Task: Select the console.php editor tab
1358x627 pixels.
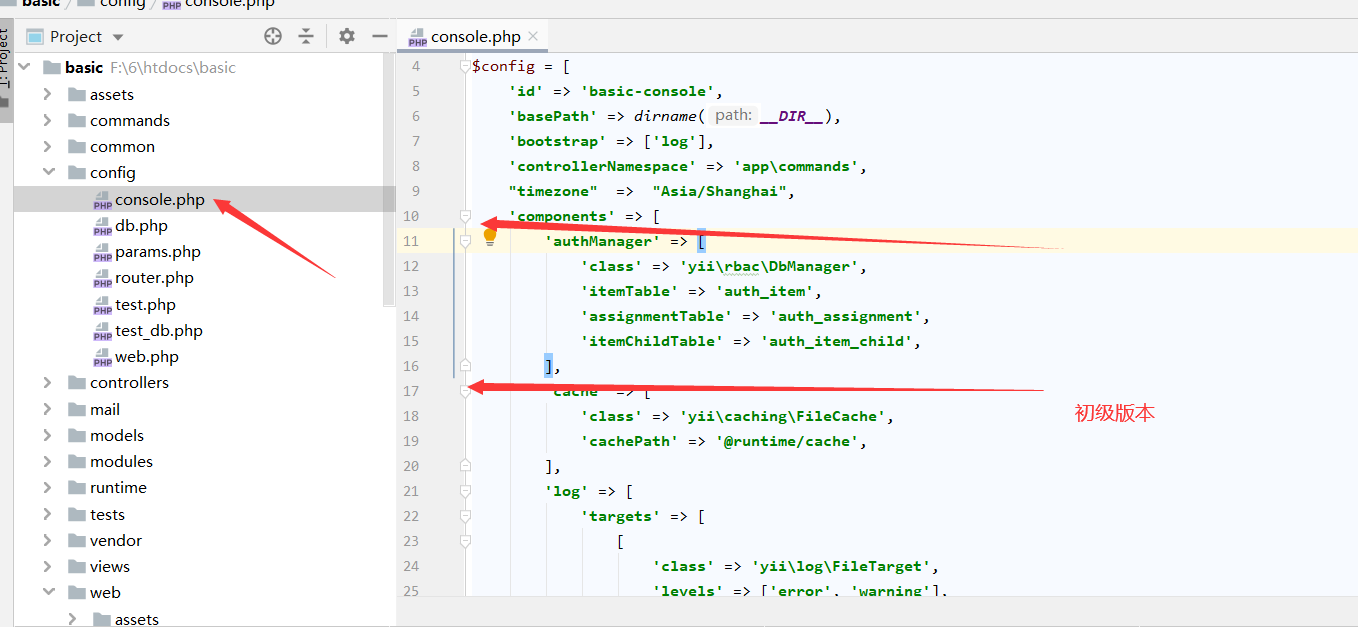Action: click(x=472, y=36)
